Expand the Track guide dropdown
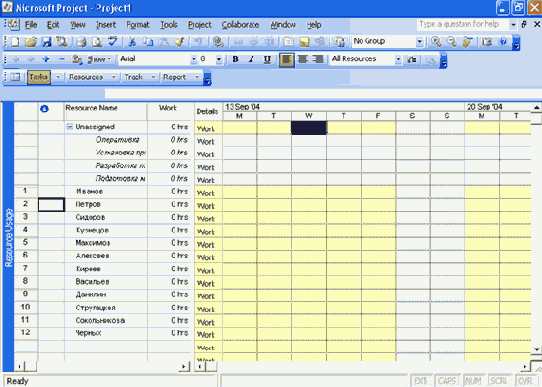 tap(153, 77)
